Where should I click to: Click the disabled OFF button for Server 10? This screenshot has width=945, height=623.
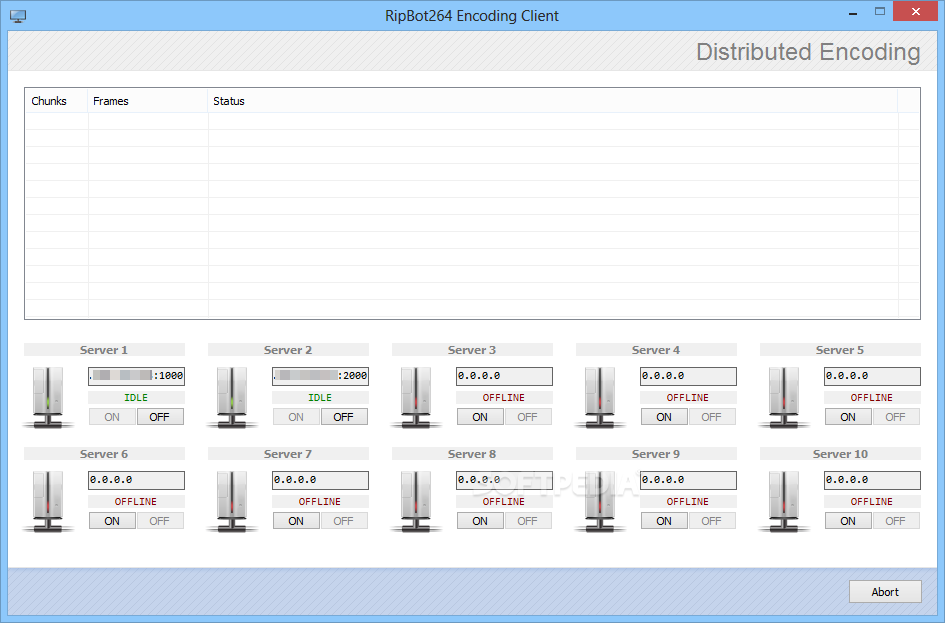[896, 521]
